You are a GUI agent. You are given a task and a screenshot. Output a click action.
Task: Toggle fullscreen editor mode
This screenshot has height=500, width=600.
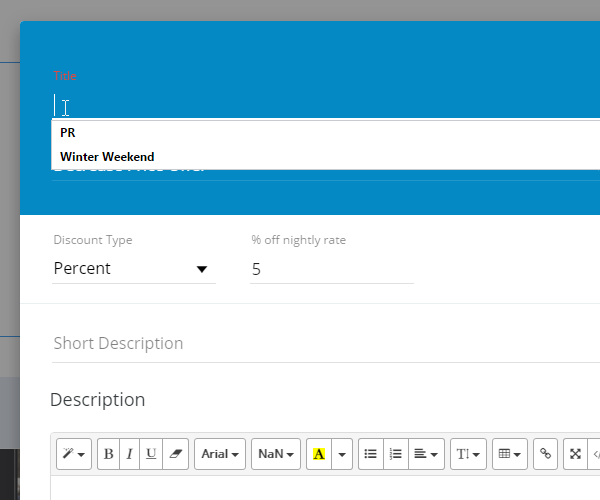(576, 454)
